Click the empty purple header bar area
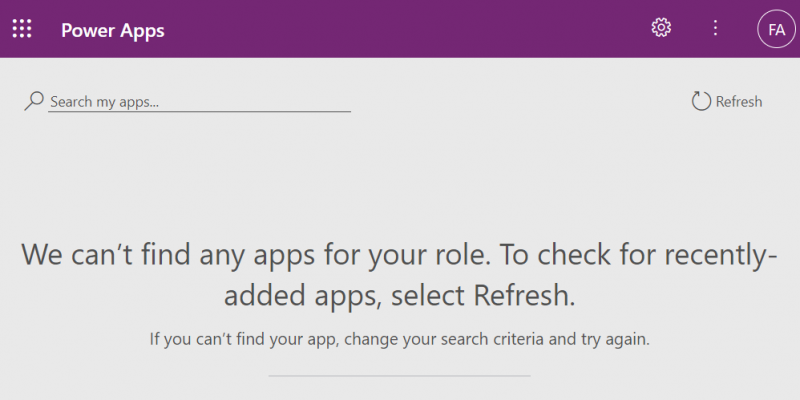 coord(400,29)
